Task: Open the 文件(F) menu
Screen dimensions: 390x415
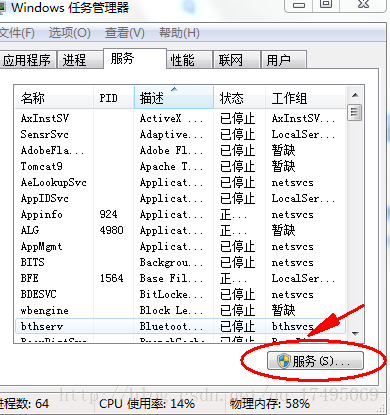Action: [x=17, y=33]
